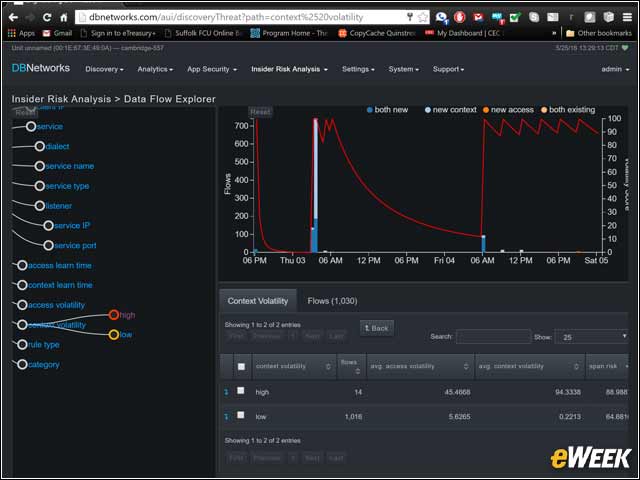Expand the context learn time node
The height and width of the screenshot is (480, 640).
22,285
